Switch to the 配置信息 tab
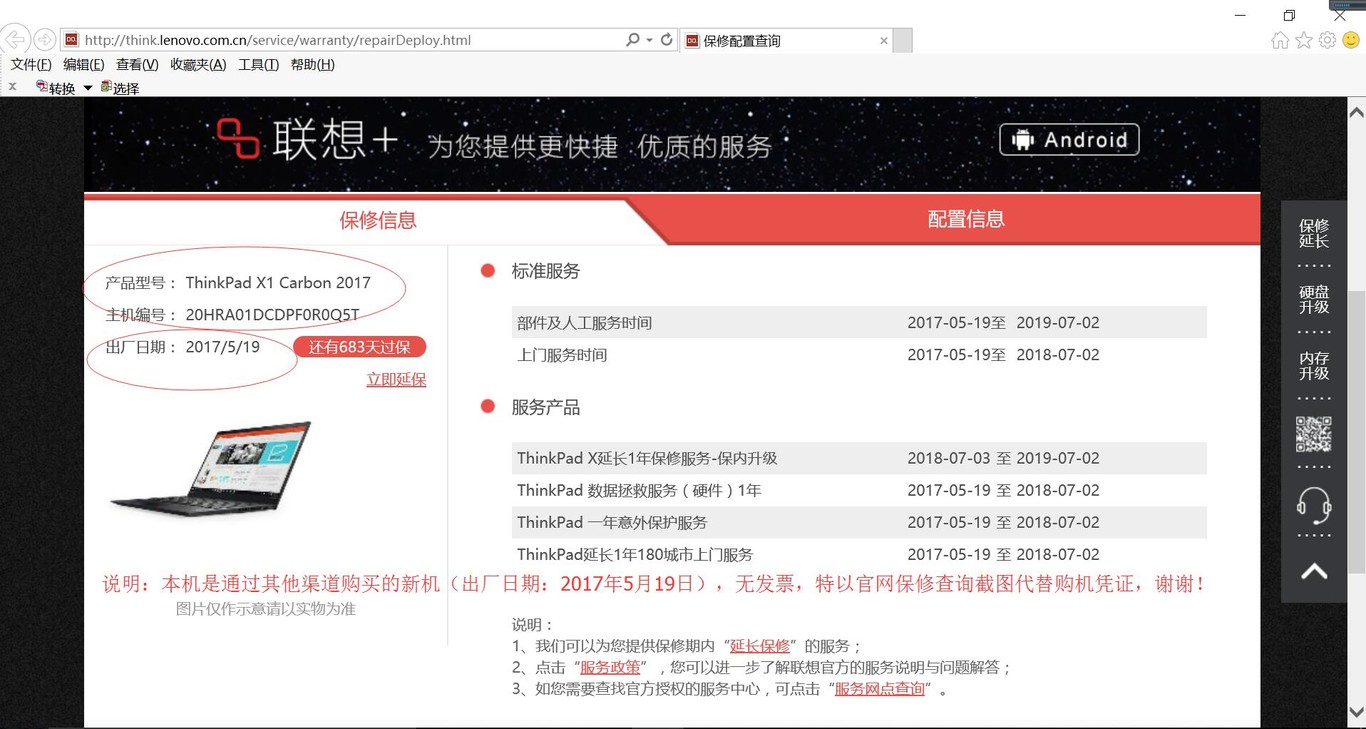 tap(966, 219)
